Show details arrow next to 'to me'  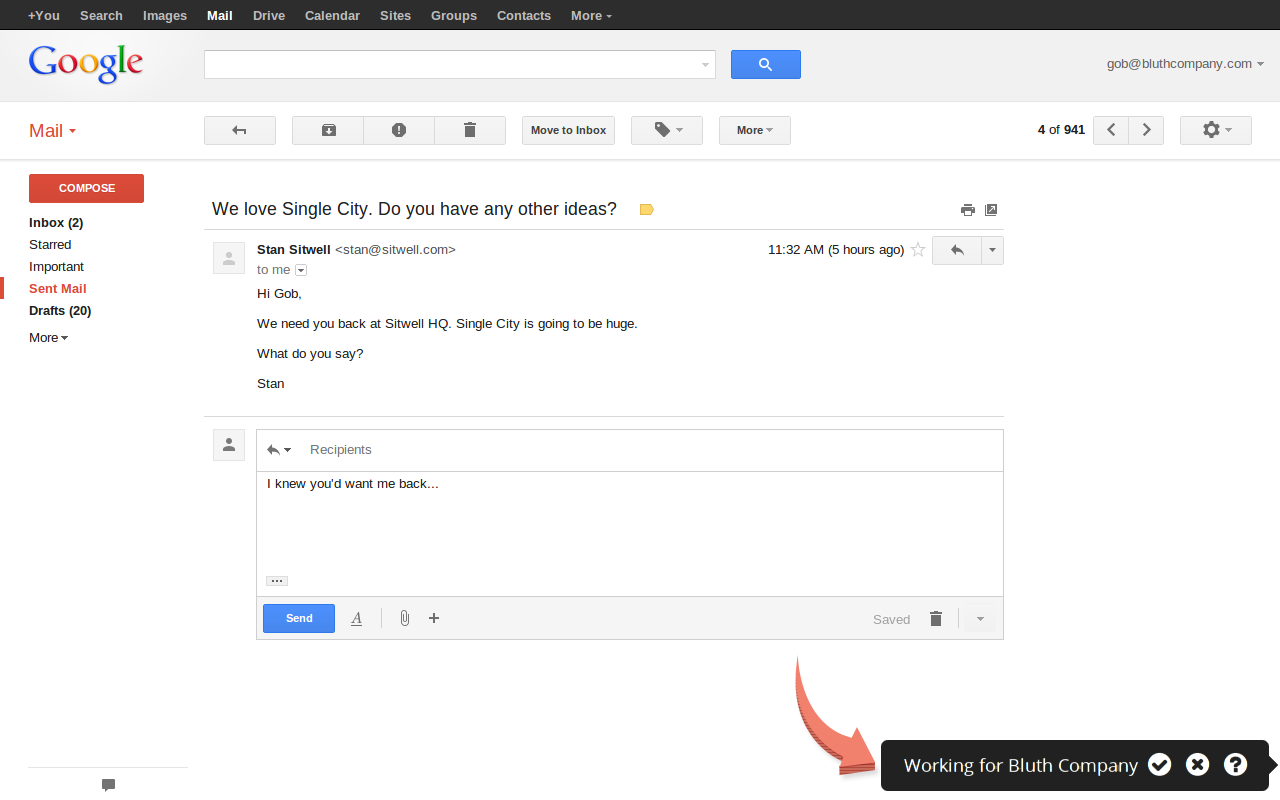tap(301, 270)
